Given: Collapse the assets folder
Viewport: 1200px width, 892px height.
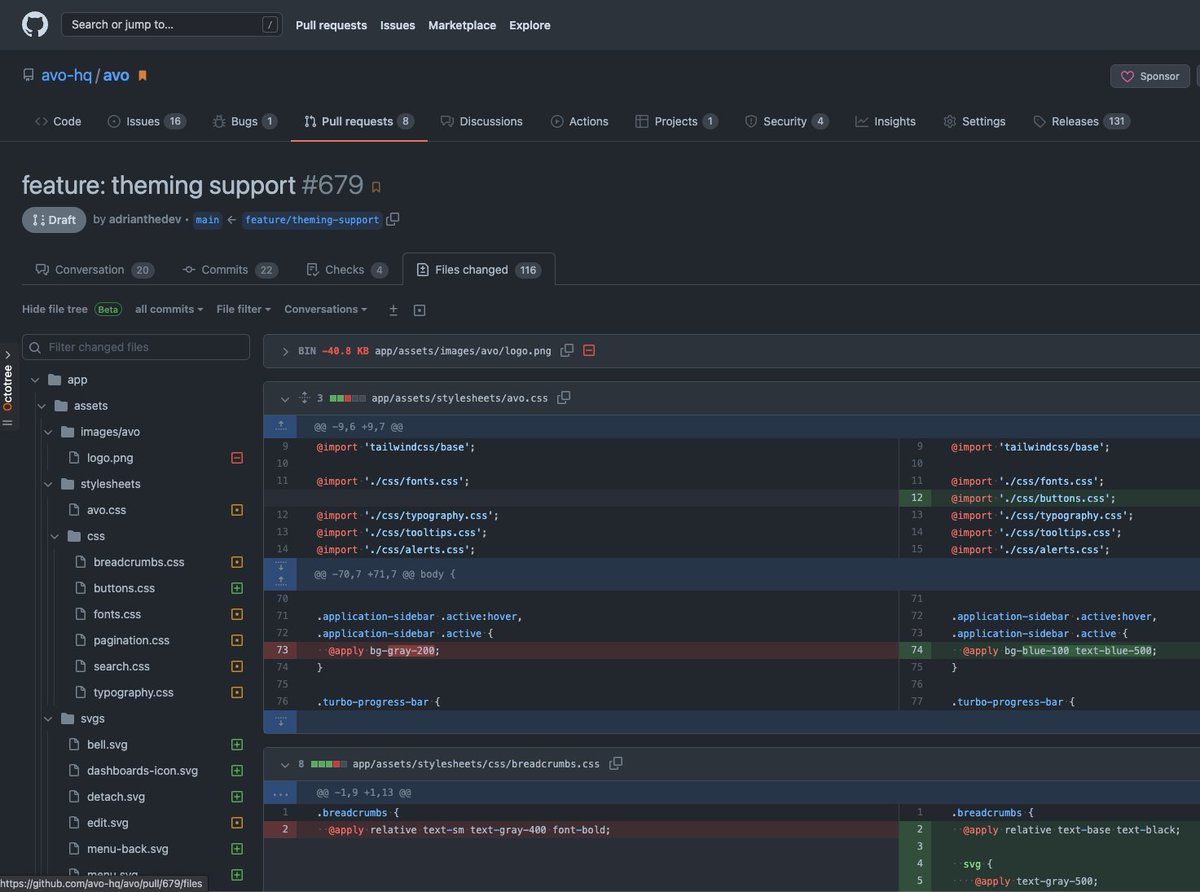Looking at the screenshot, I should tap(42, 406).
